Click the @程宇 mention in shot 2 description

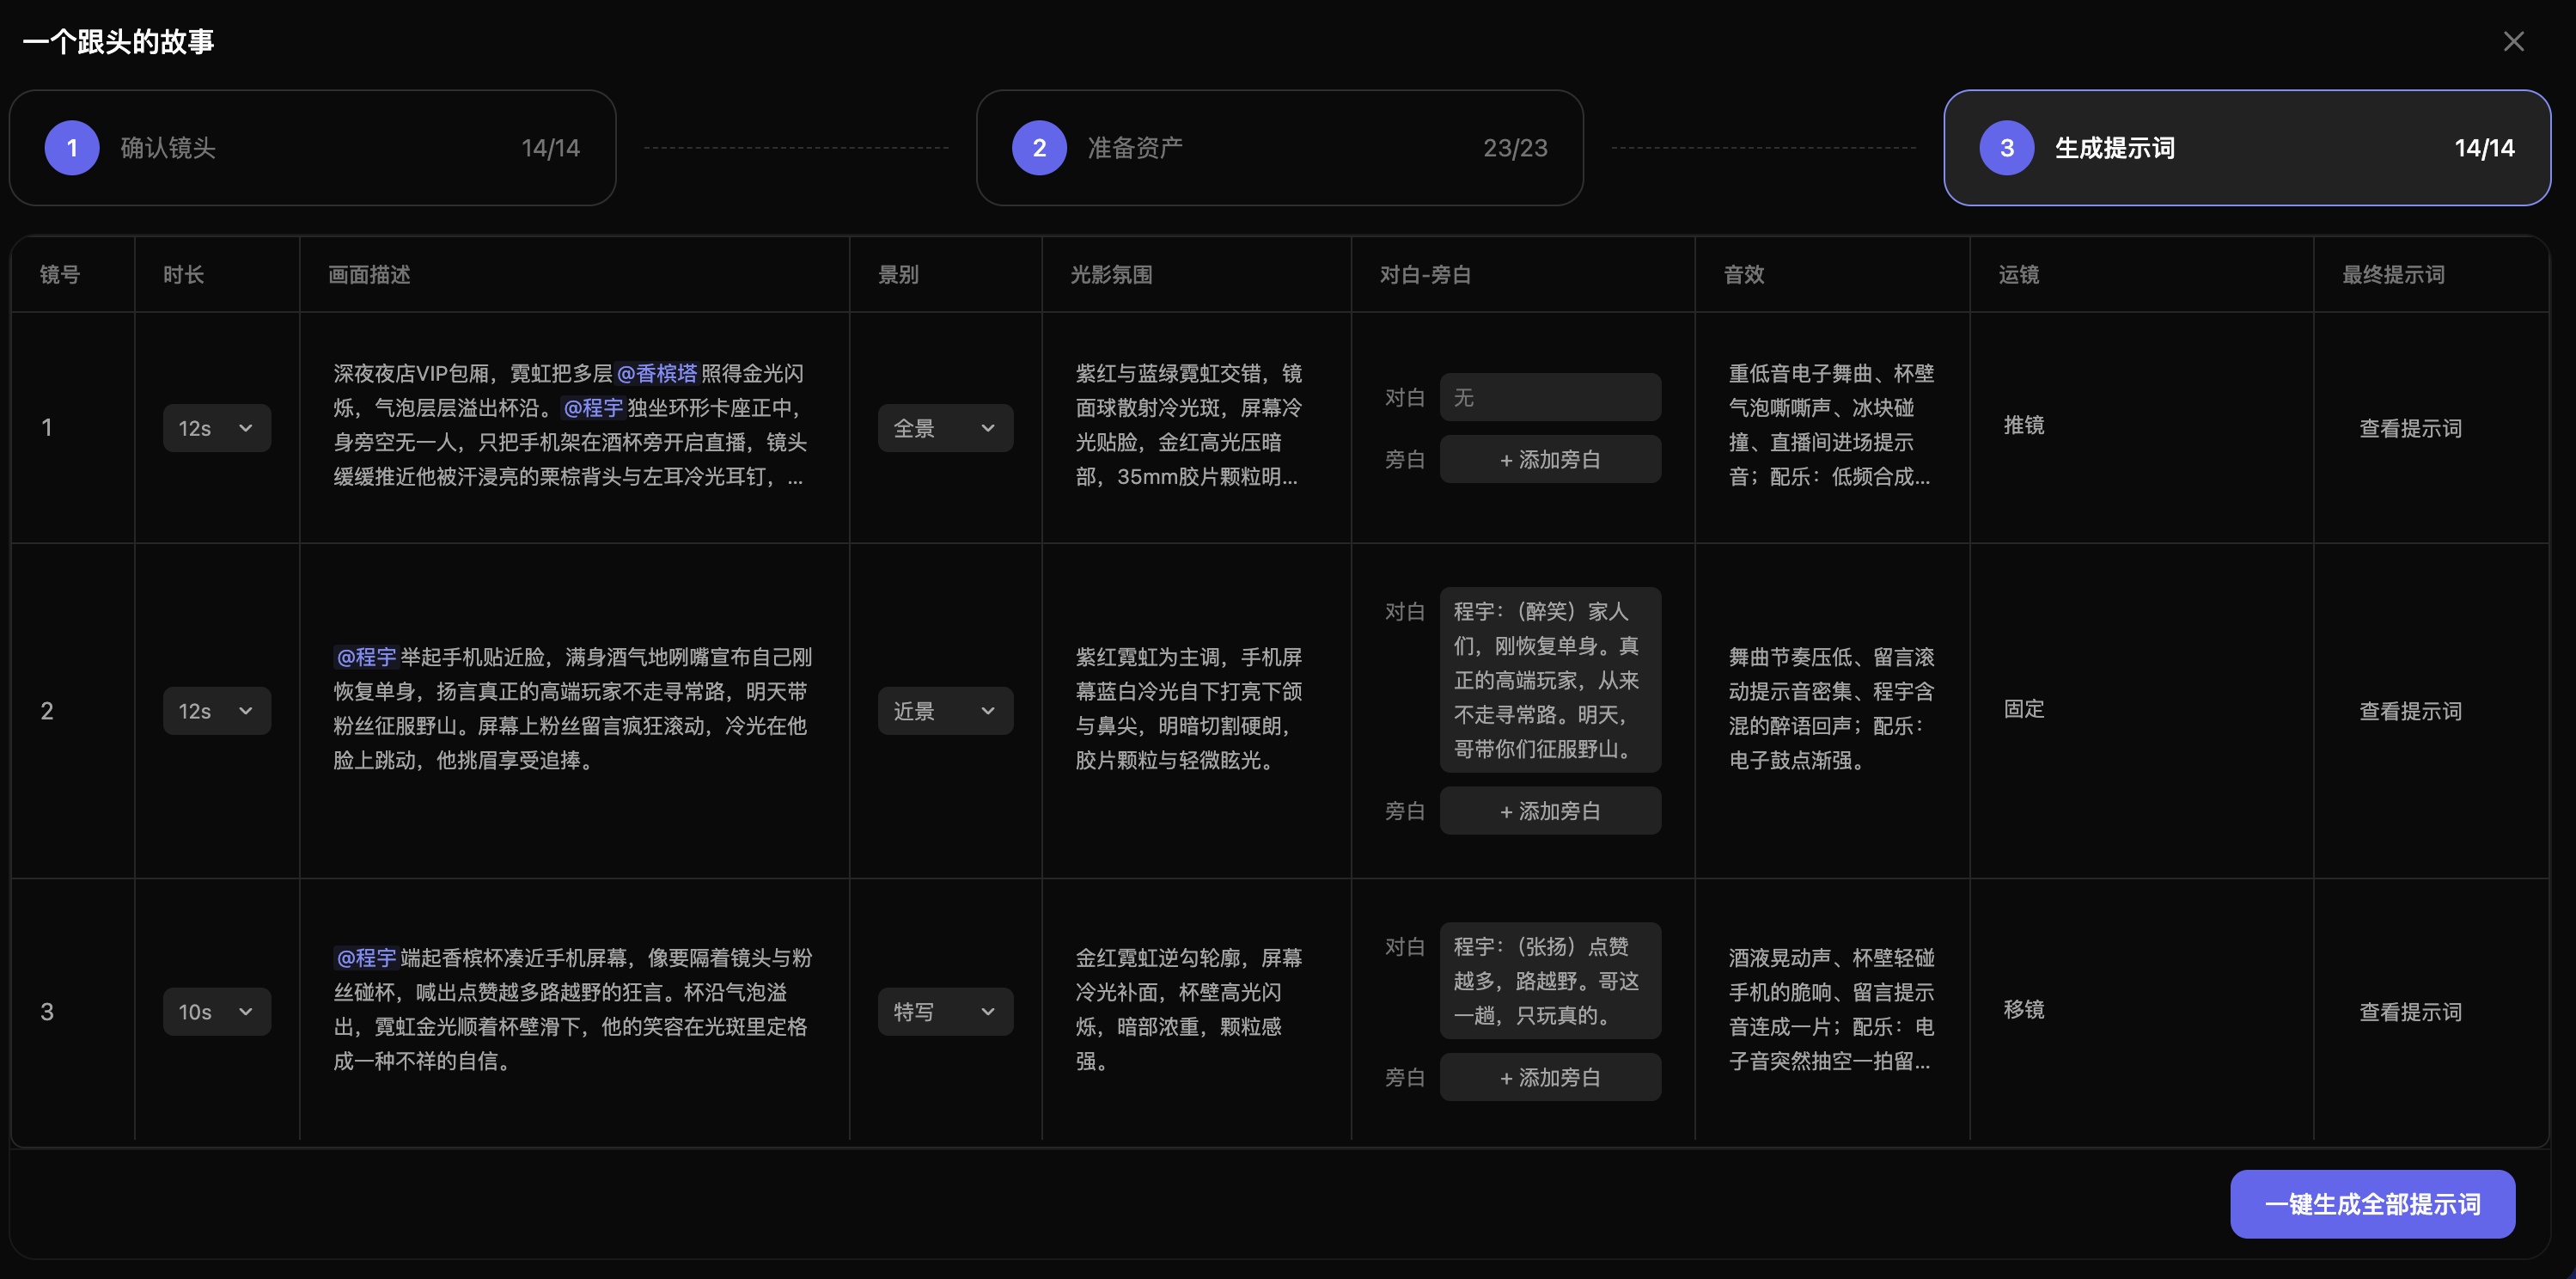pos(366,657)
